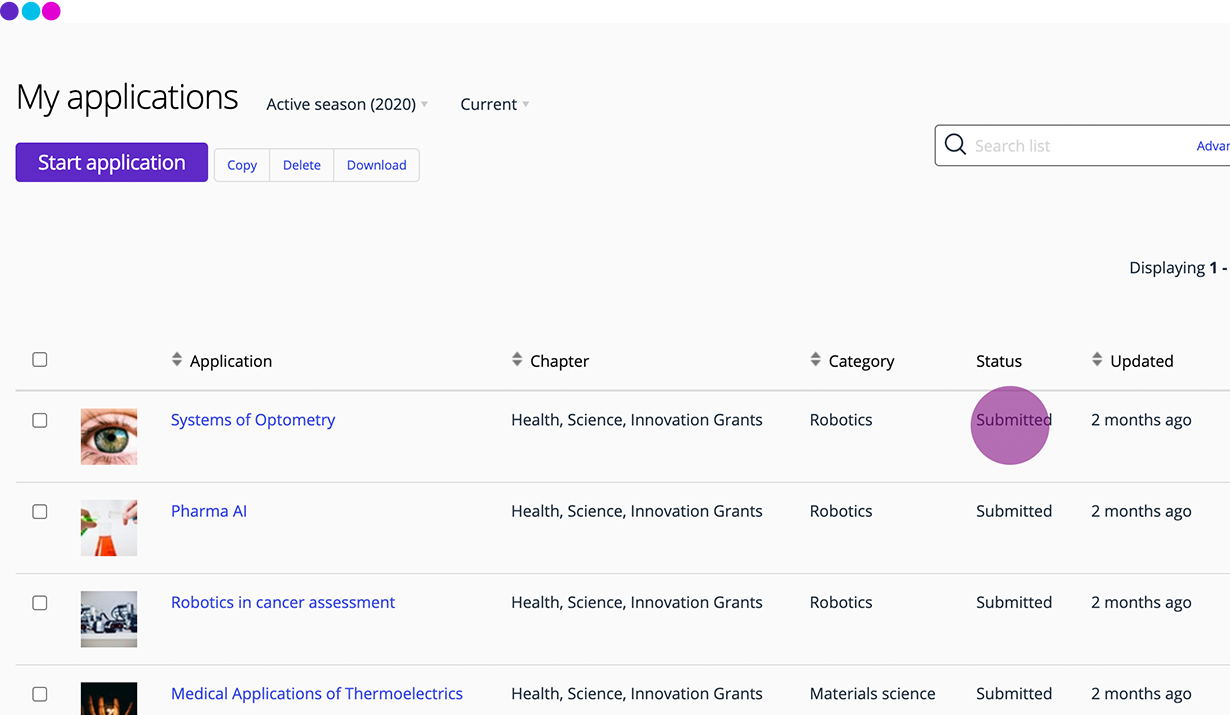Sort the Chapter column
This screenshot has height=715, width=1230.
coord(517,358)
